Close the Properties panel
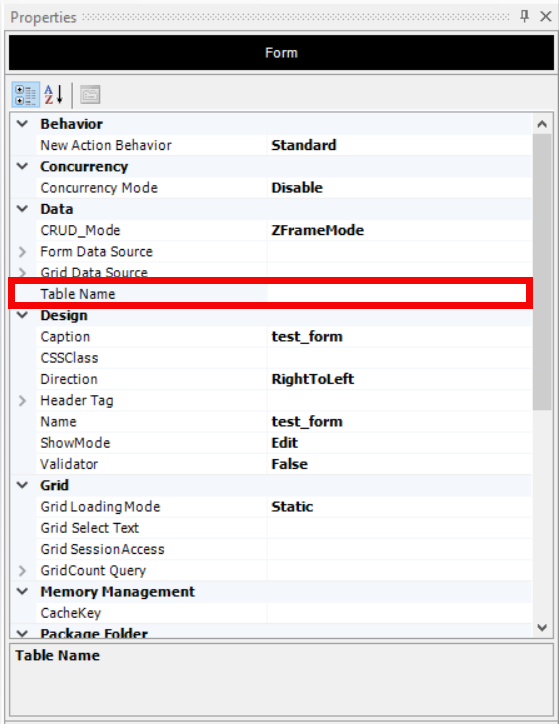This screenshot has width=559, height=724. (546, 17)
